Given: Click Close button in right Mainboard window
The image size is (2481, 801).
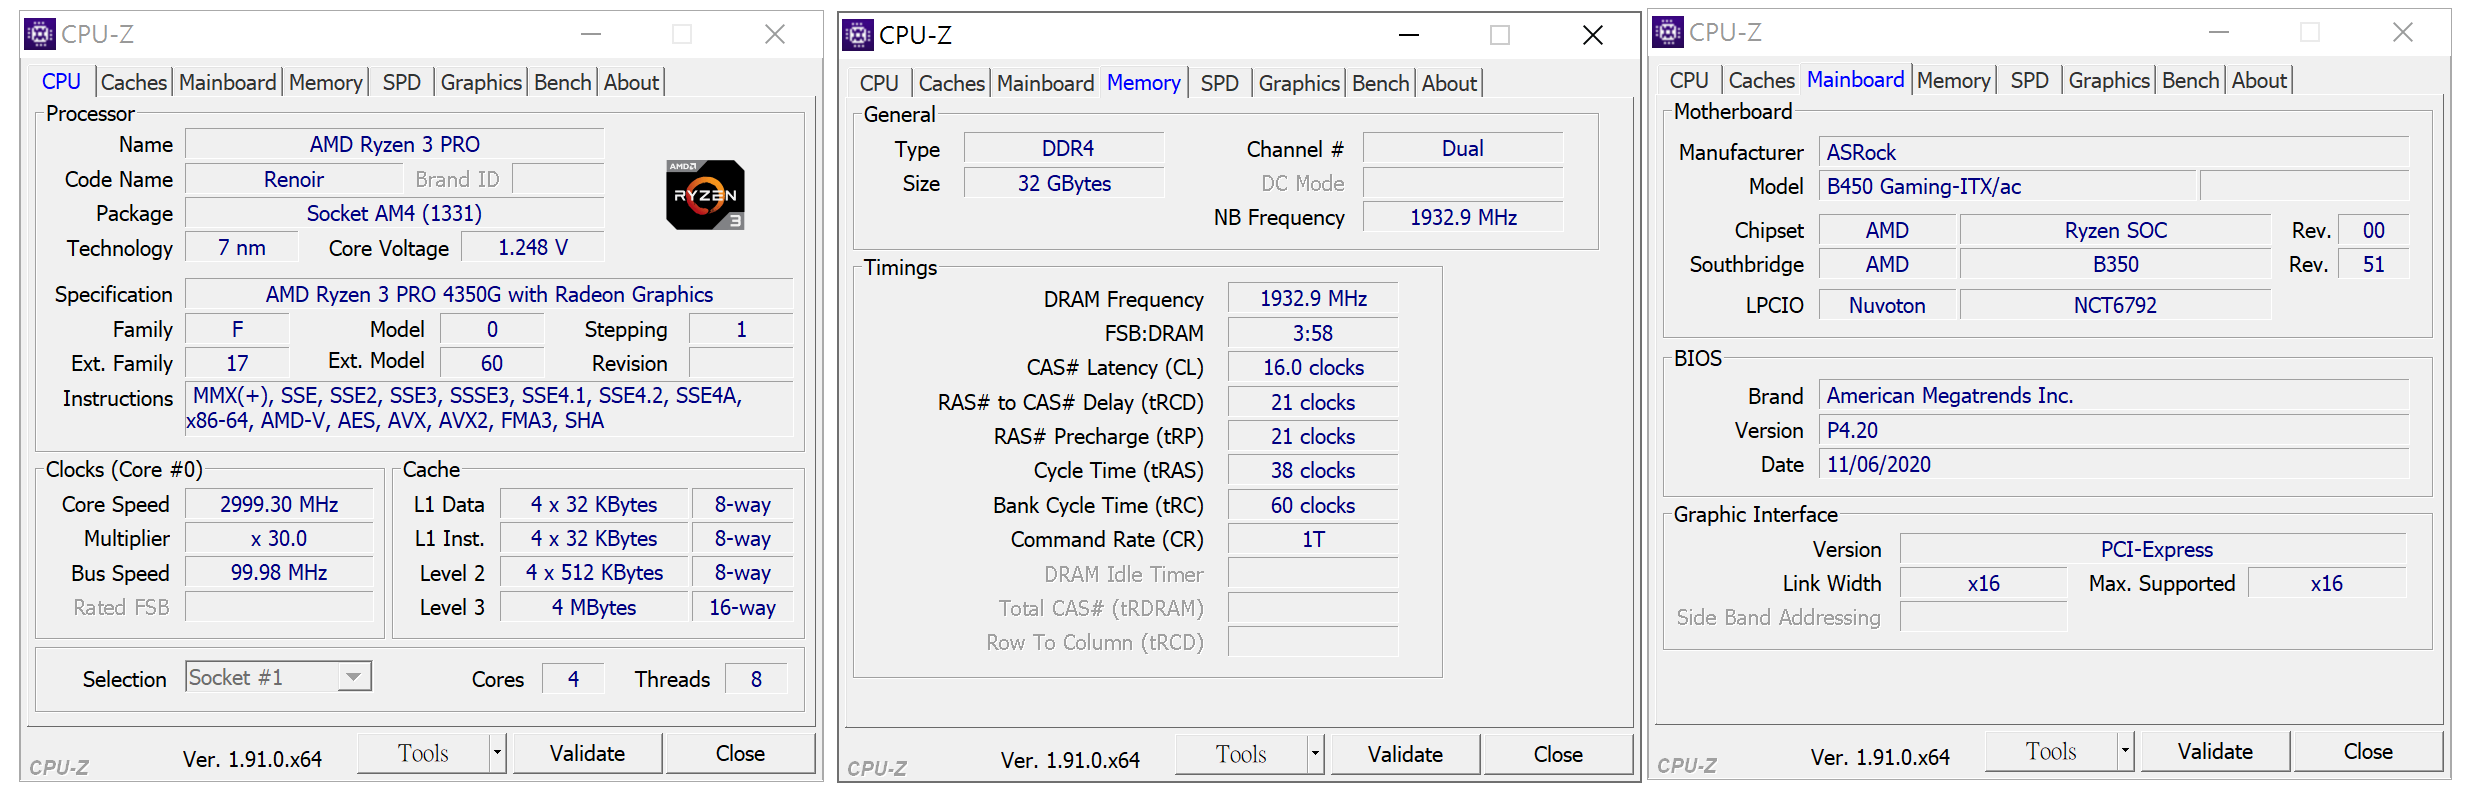Looking at the screenshot, I should (x=2368, y=751).
